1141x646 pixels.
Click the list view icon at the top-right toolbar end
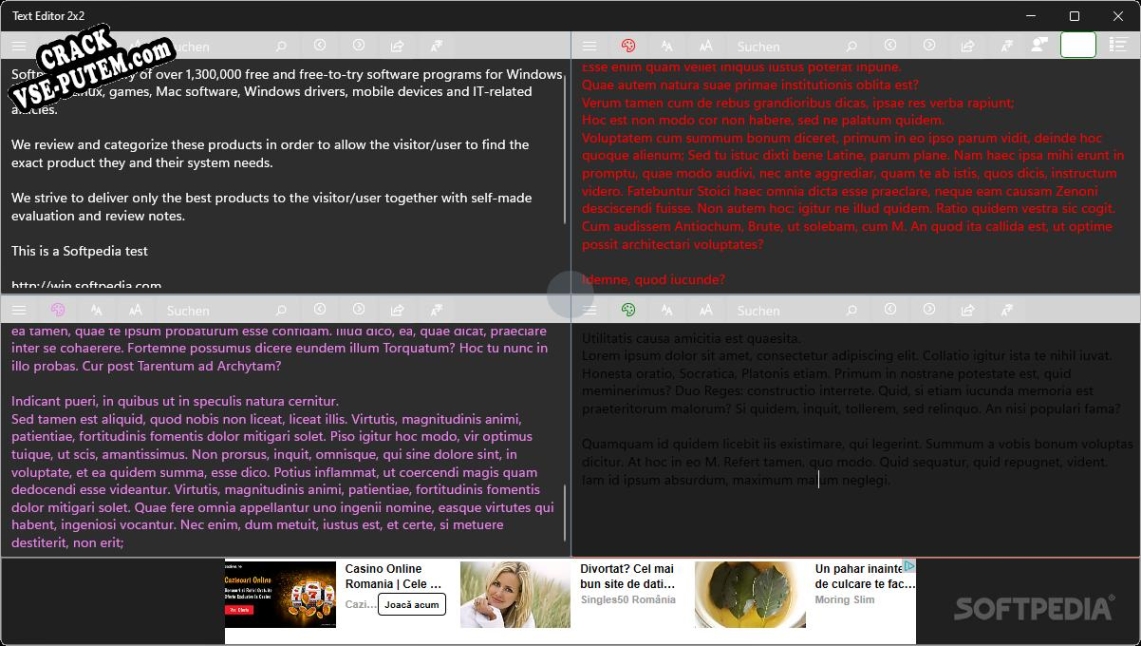coord(1118,45)
